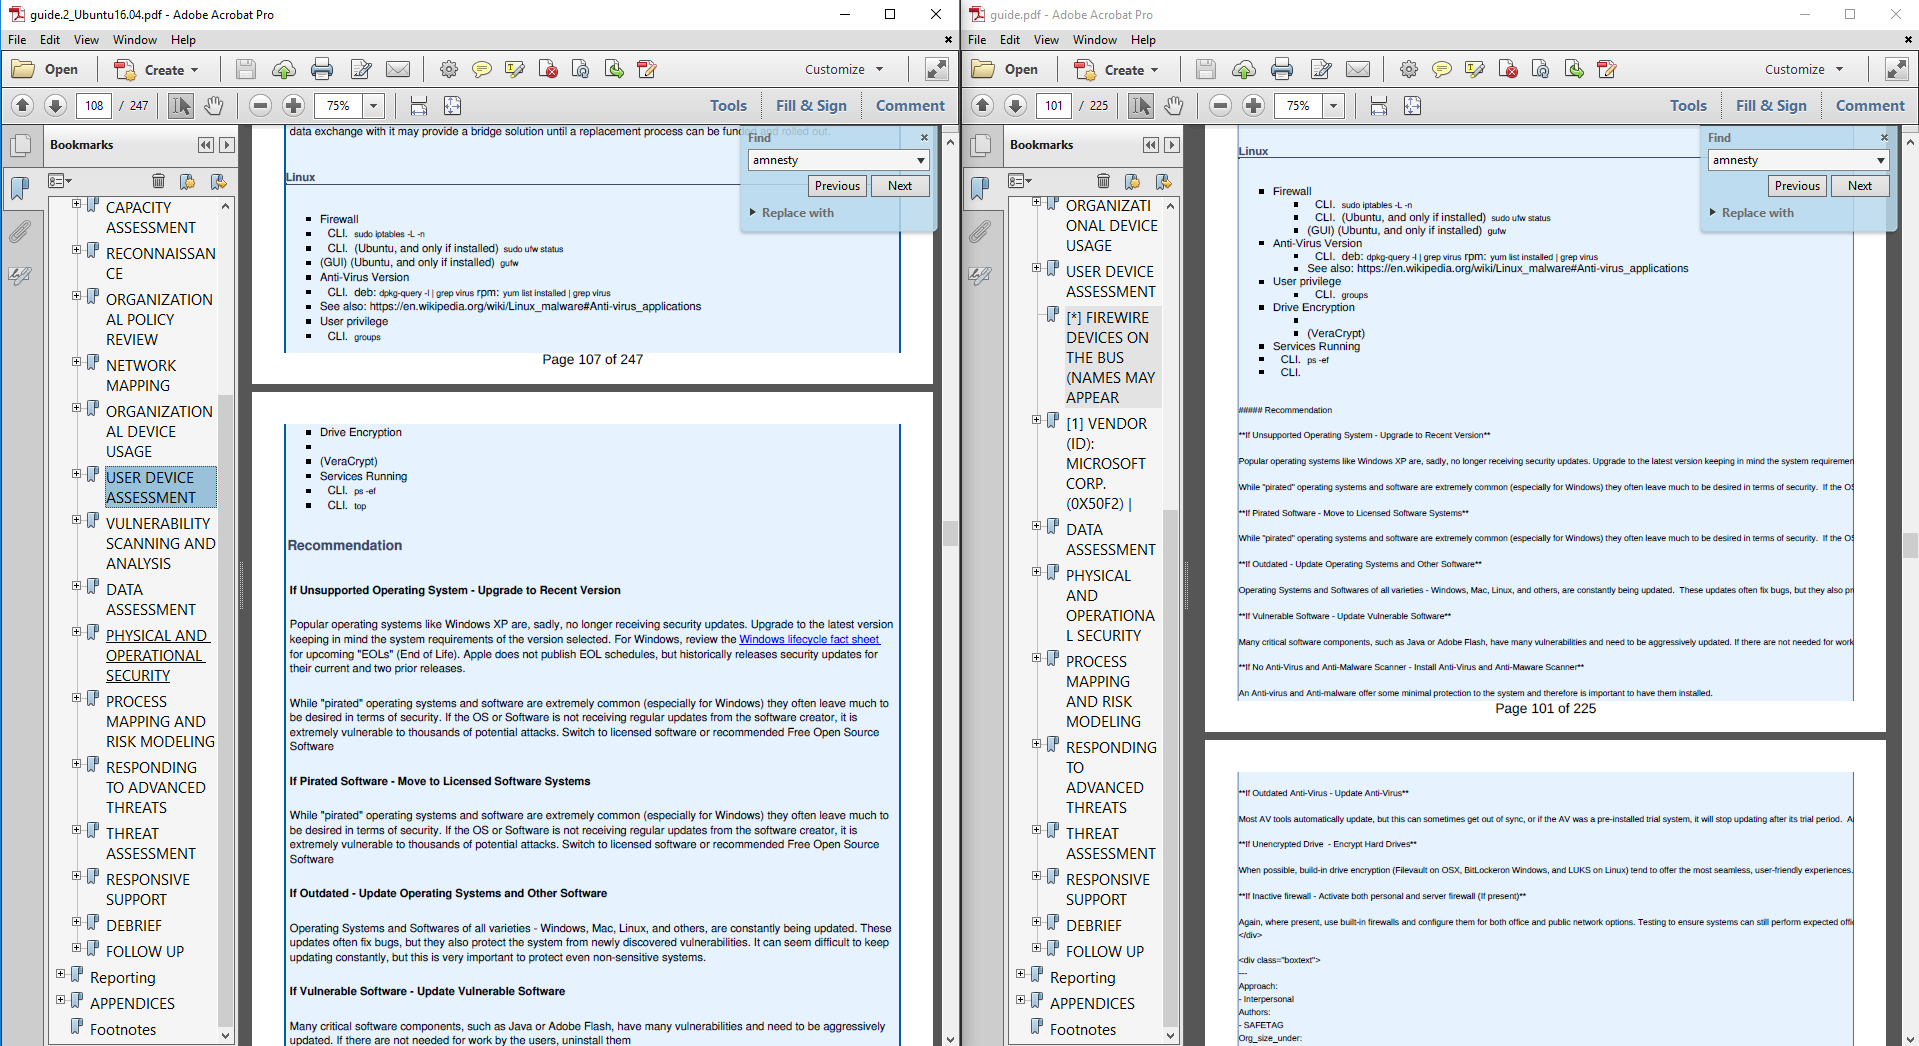Expand NETWORK MAPPING bookmark in guide.2_Ubuntu16.04 window

pos(76,362)
